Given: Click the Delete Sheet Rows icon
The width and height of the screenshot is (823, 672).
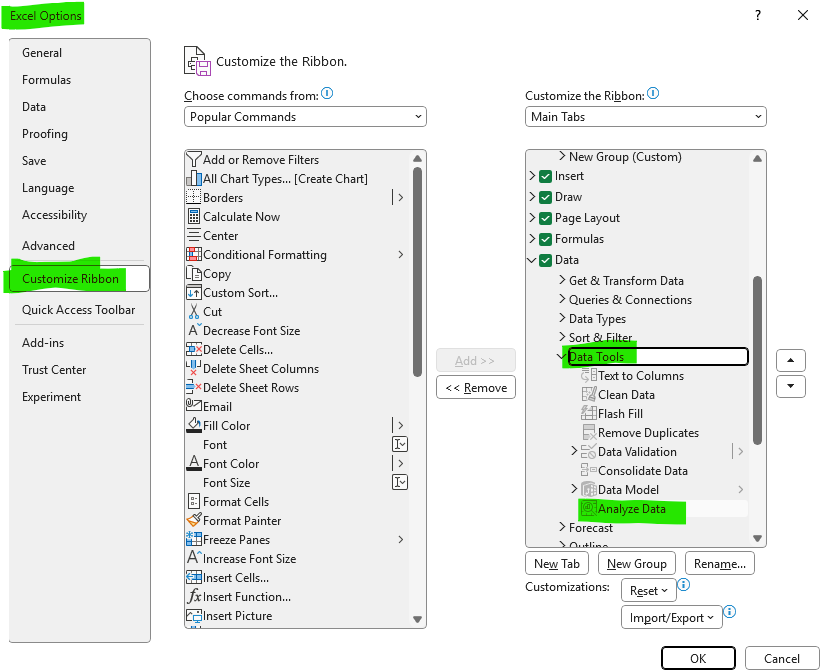Looking at the screenshot, I should [194, 387].
